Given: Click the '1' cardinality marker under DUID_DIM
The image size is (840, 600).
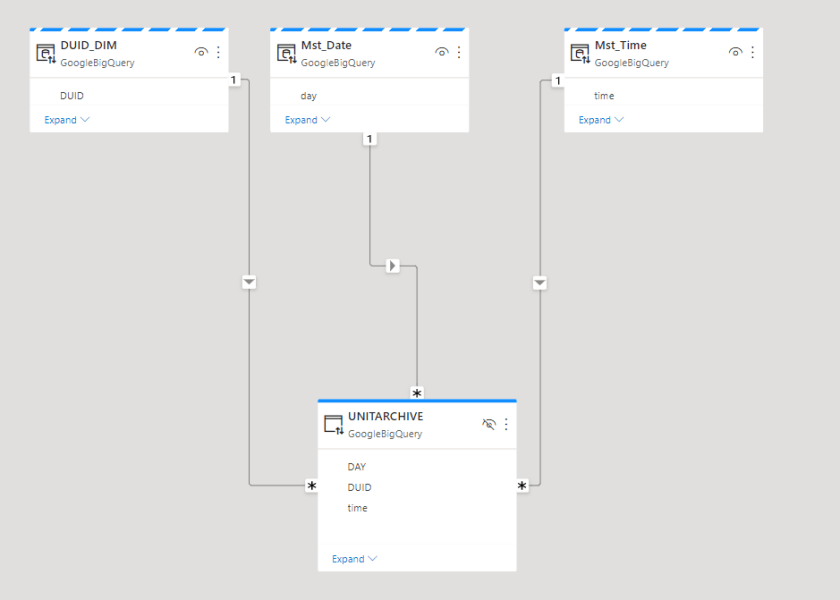Looking at the screenshot, I should [237, 80].
